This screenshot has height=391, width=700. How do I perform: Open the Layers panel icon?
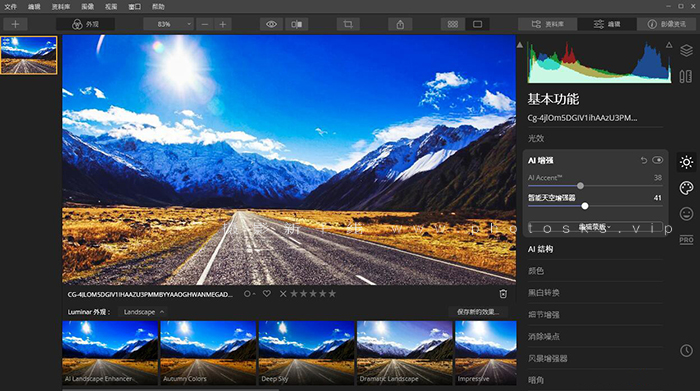pos(686,50)
